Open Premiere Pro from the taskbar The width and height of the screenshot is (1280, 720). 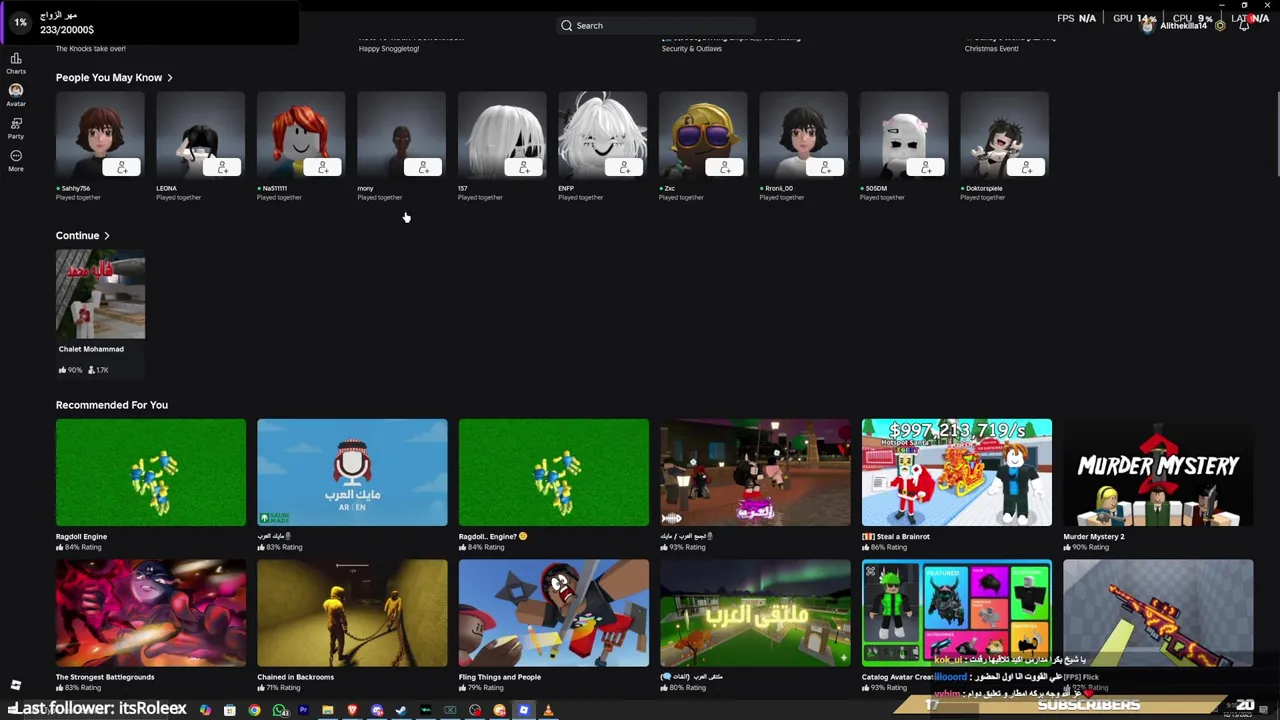pos(303,710)
